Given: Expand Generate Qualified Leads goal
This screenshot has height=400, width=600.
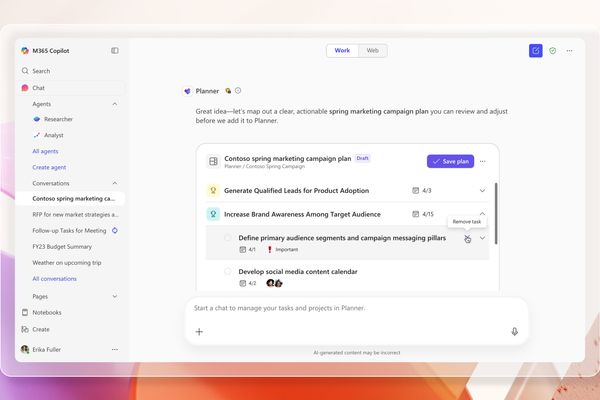Looking at the screenshot, I should (483, 191).
